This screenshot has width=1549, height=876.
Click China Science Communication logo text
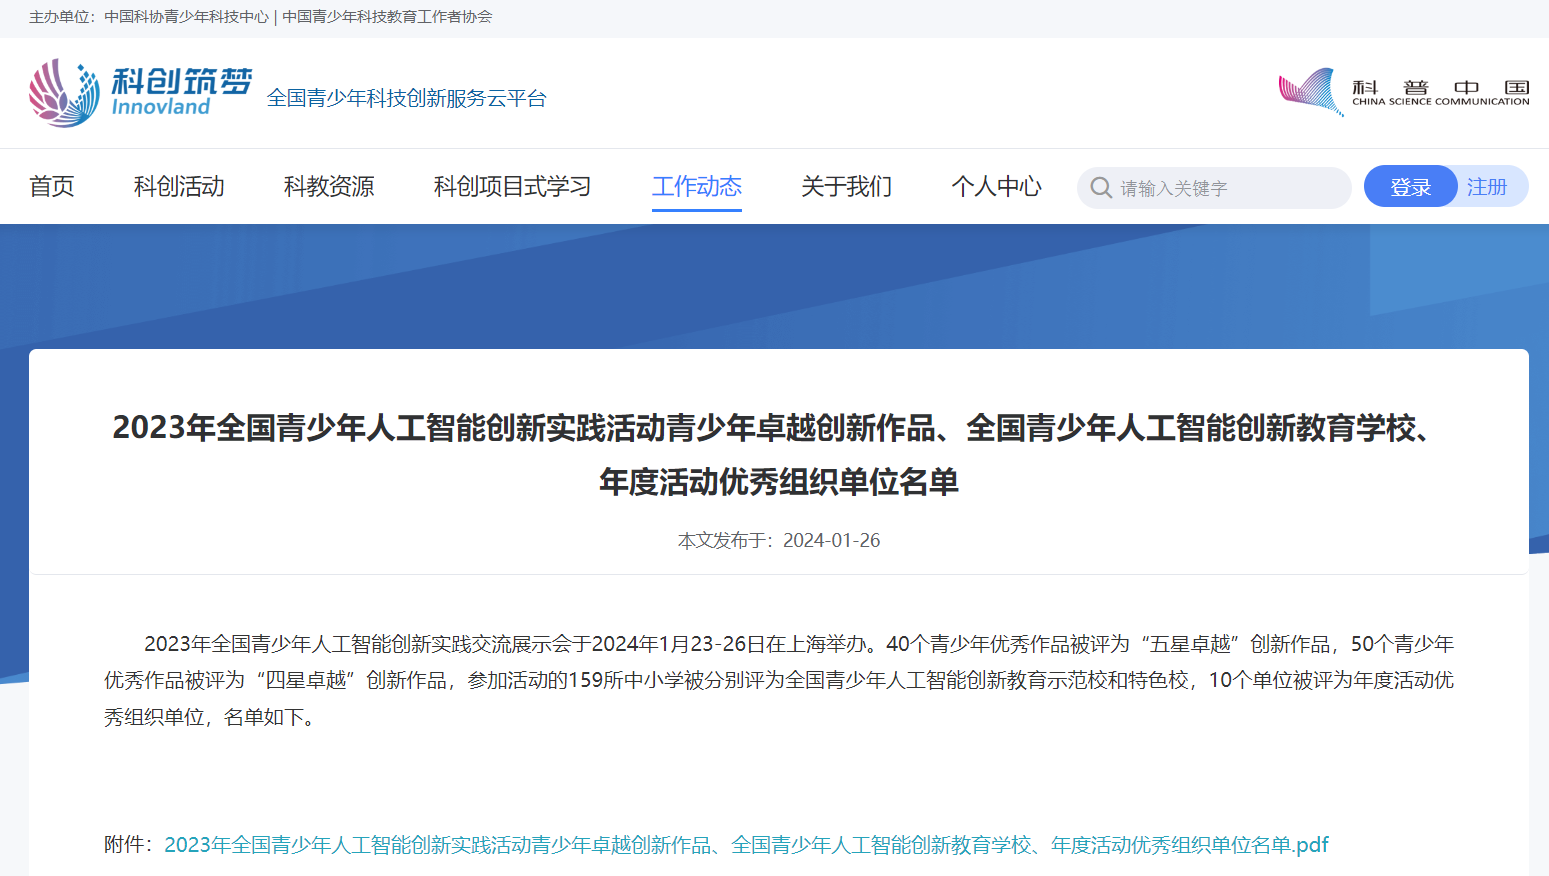[1440, 93]
